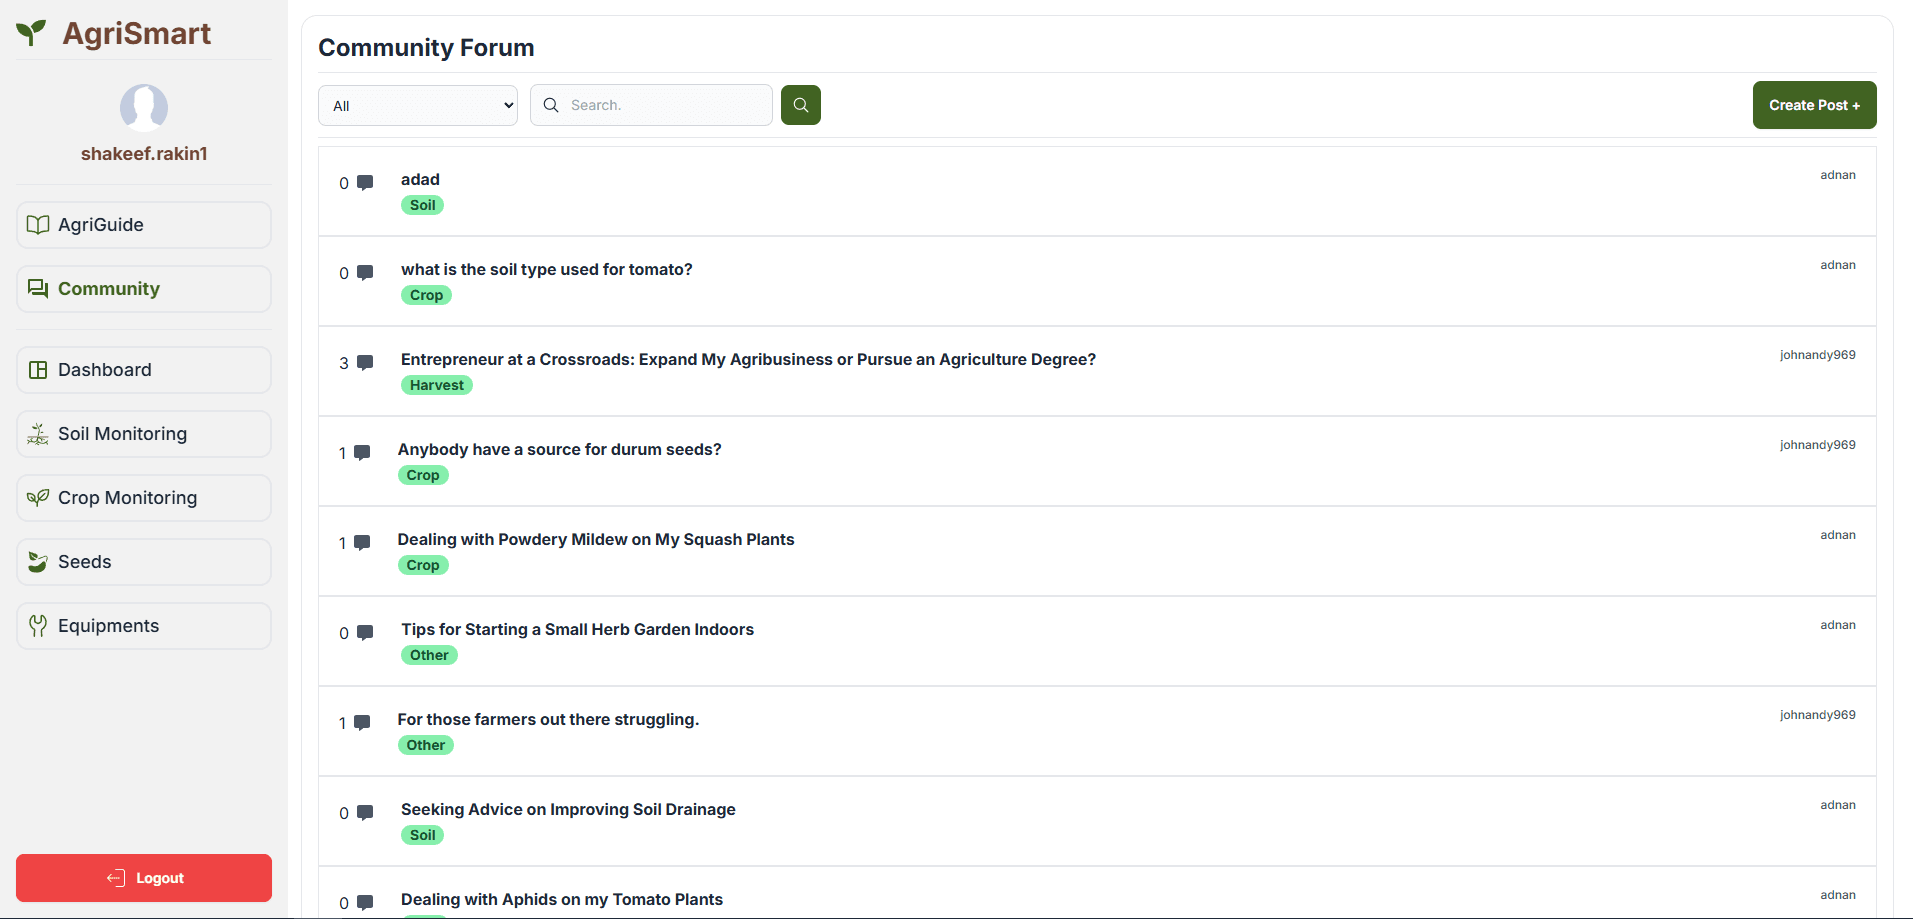Viewport: 1913px width, 919px height.
Task: Click the shakeef.rakin1 profile avatar
Action: click(x=144, y=107)
